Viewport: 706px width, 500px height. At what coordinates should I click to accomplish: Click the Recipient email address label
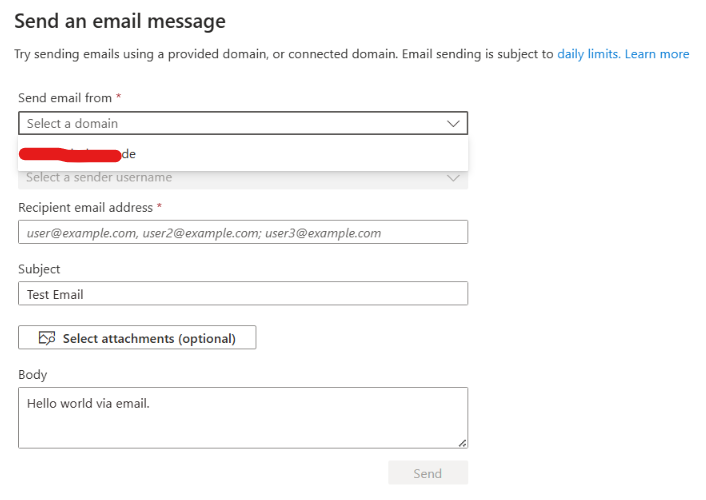[86, 208]
